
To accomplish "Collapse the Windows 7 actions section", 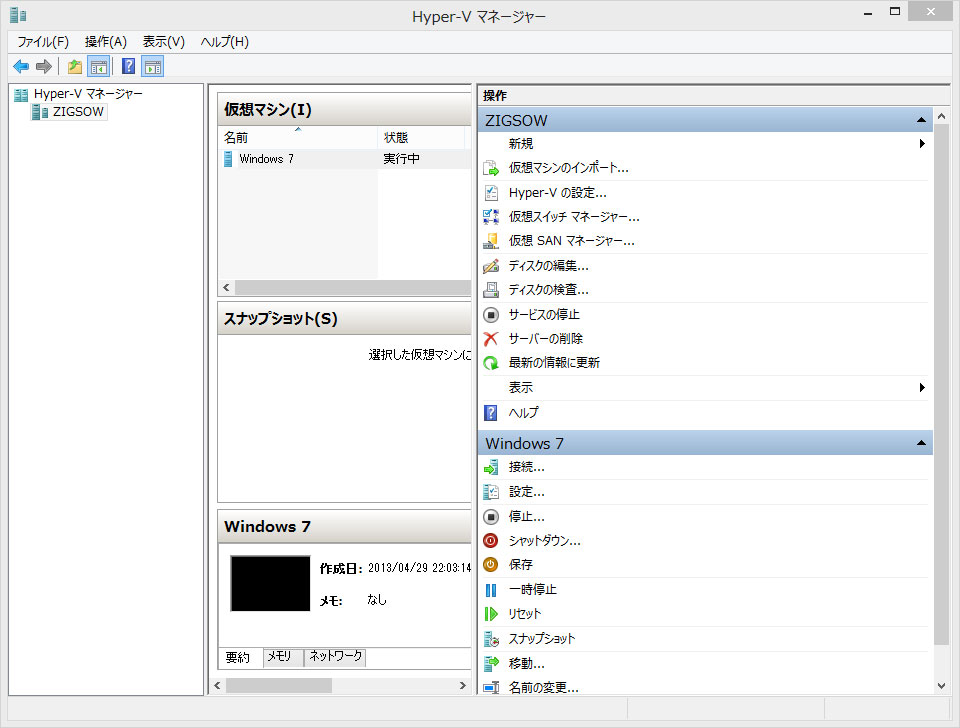I will click(x=921, y=443).
